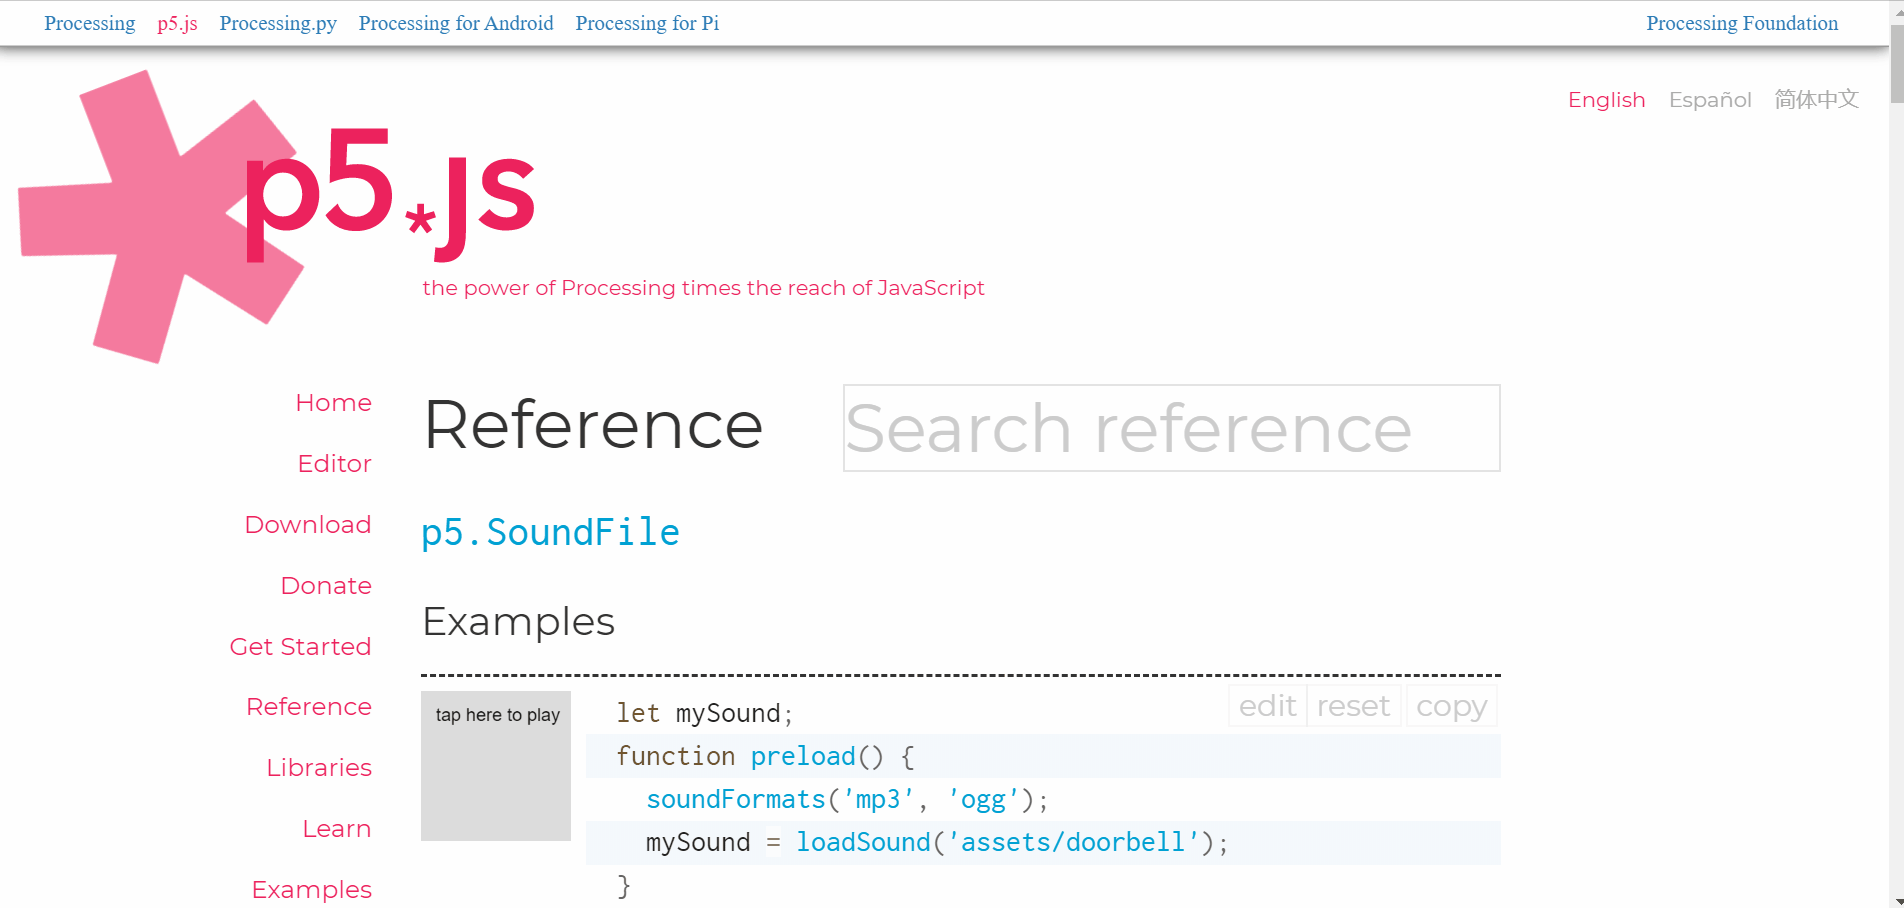Open Learn from sidebar menu
The height and width of the screenshot is (908, 1904).
coord(337,828)
